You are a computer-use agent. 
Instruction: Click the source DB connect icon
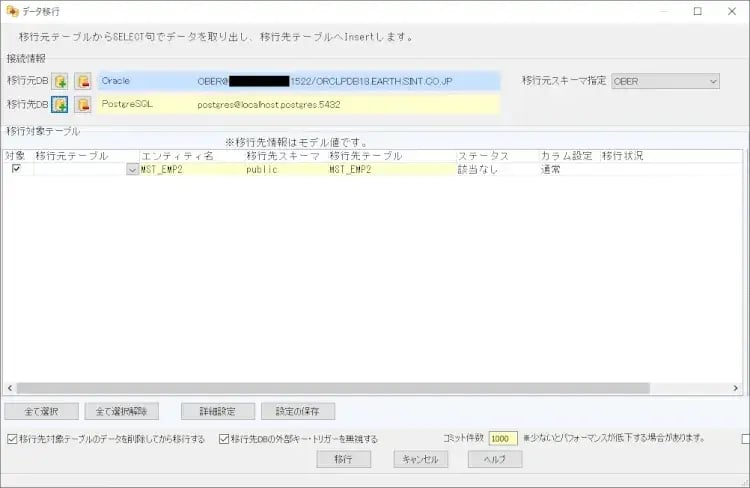(59, 80)
